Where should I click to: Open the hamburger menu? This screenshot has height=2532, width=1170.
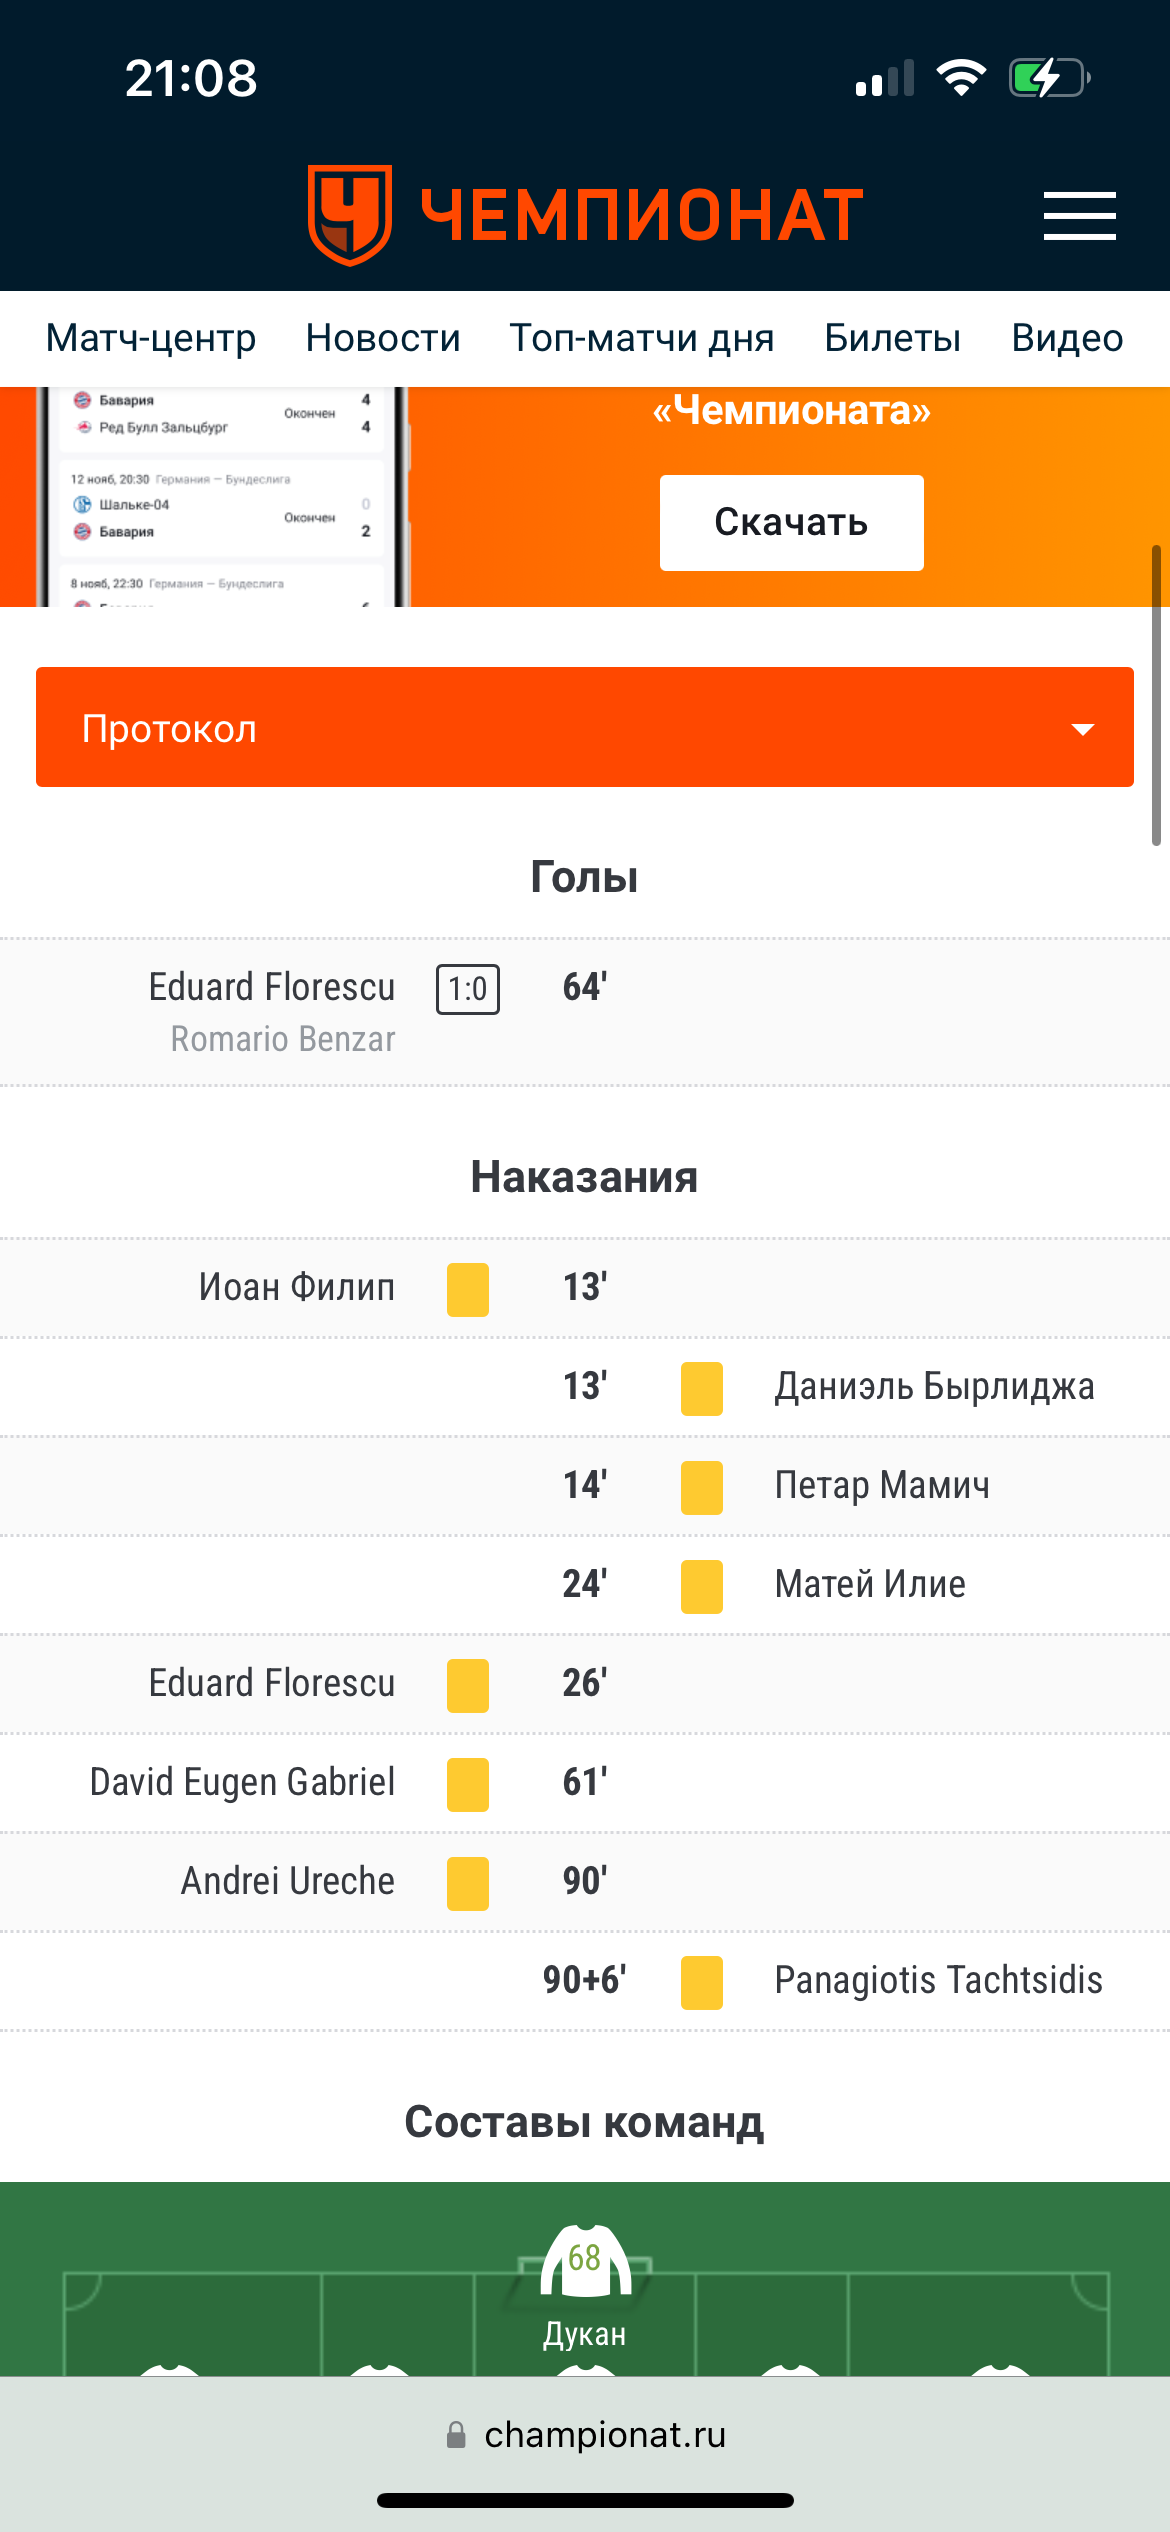pos(1079,216)
